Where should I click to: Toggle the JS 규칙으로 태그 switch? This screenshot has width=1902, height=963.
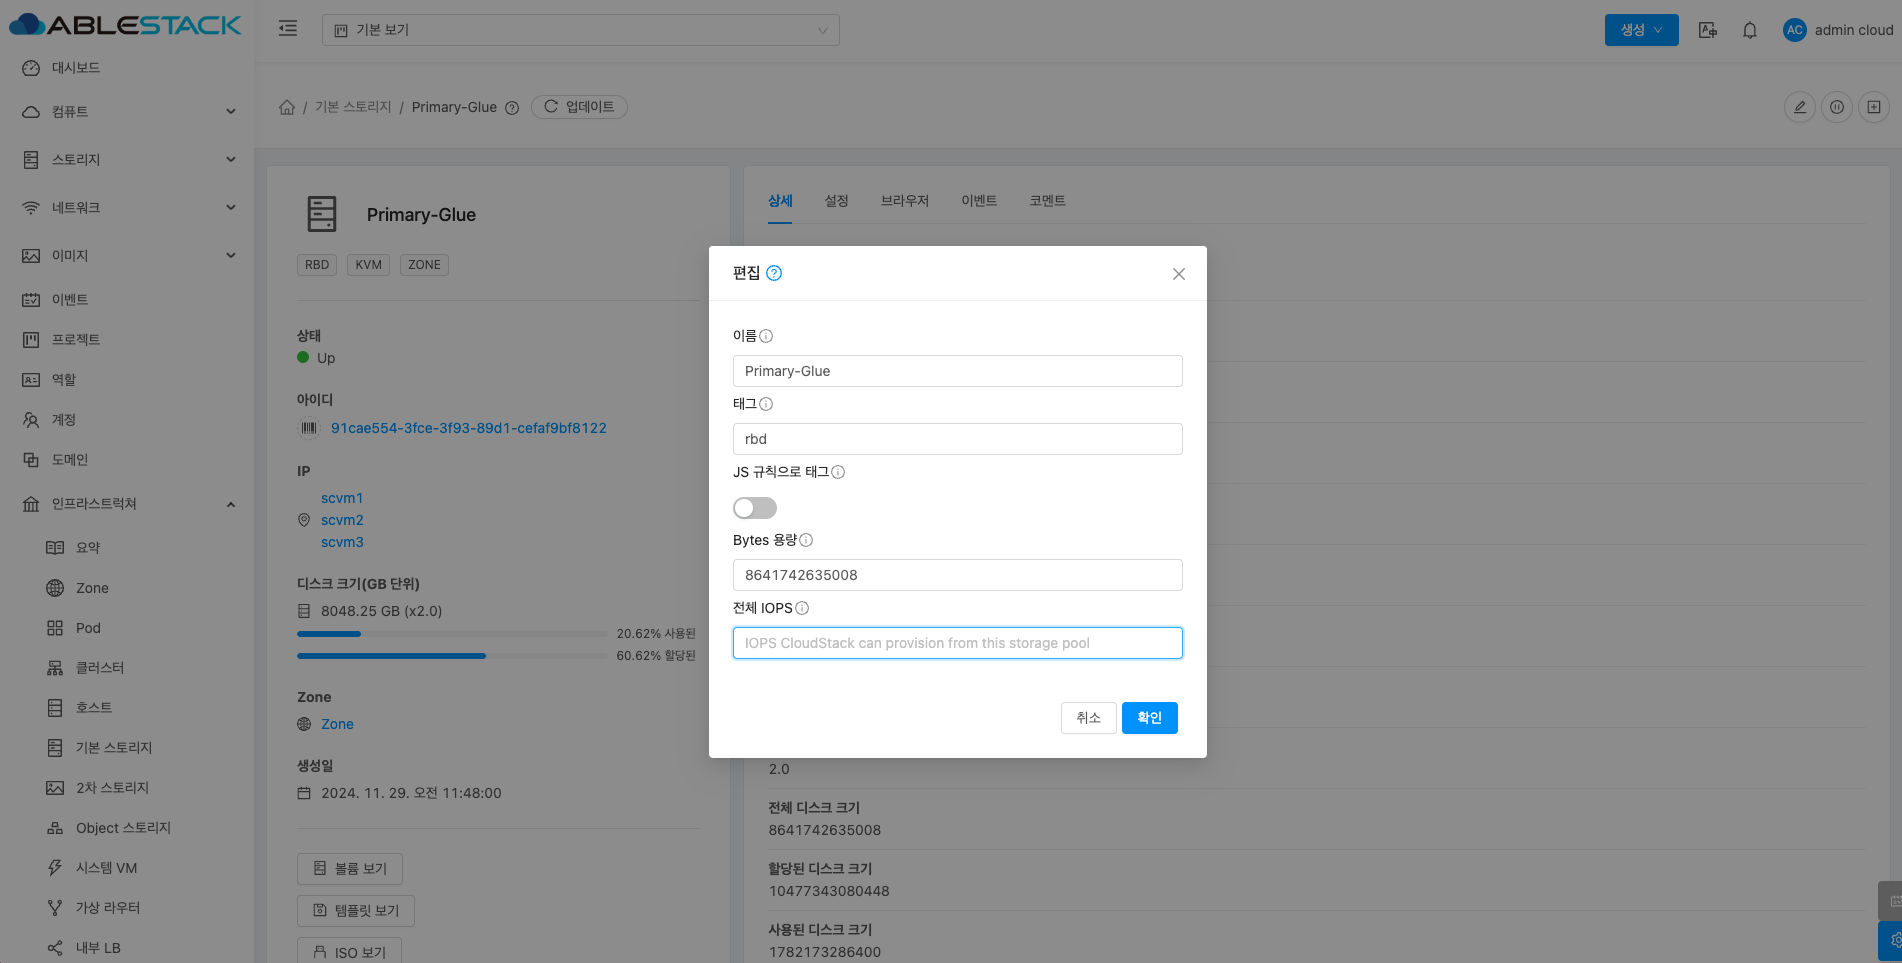(754, 508)
